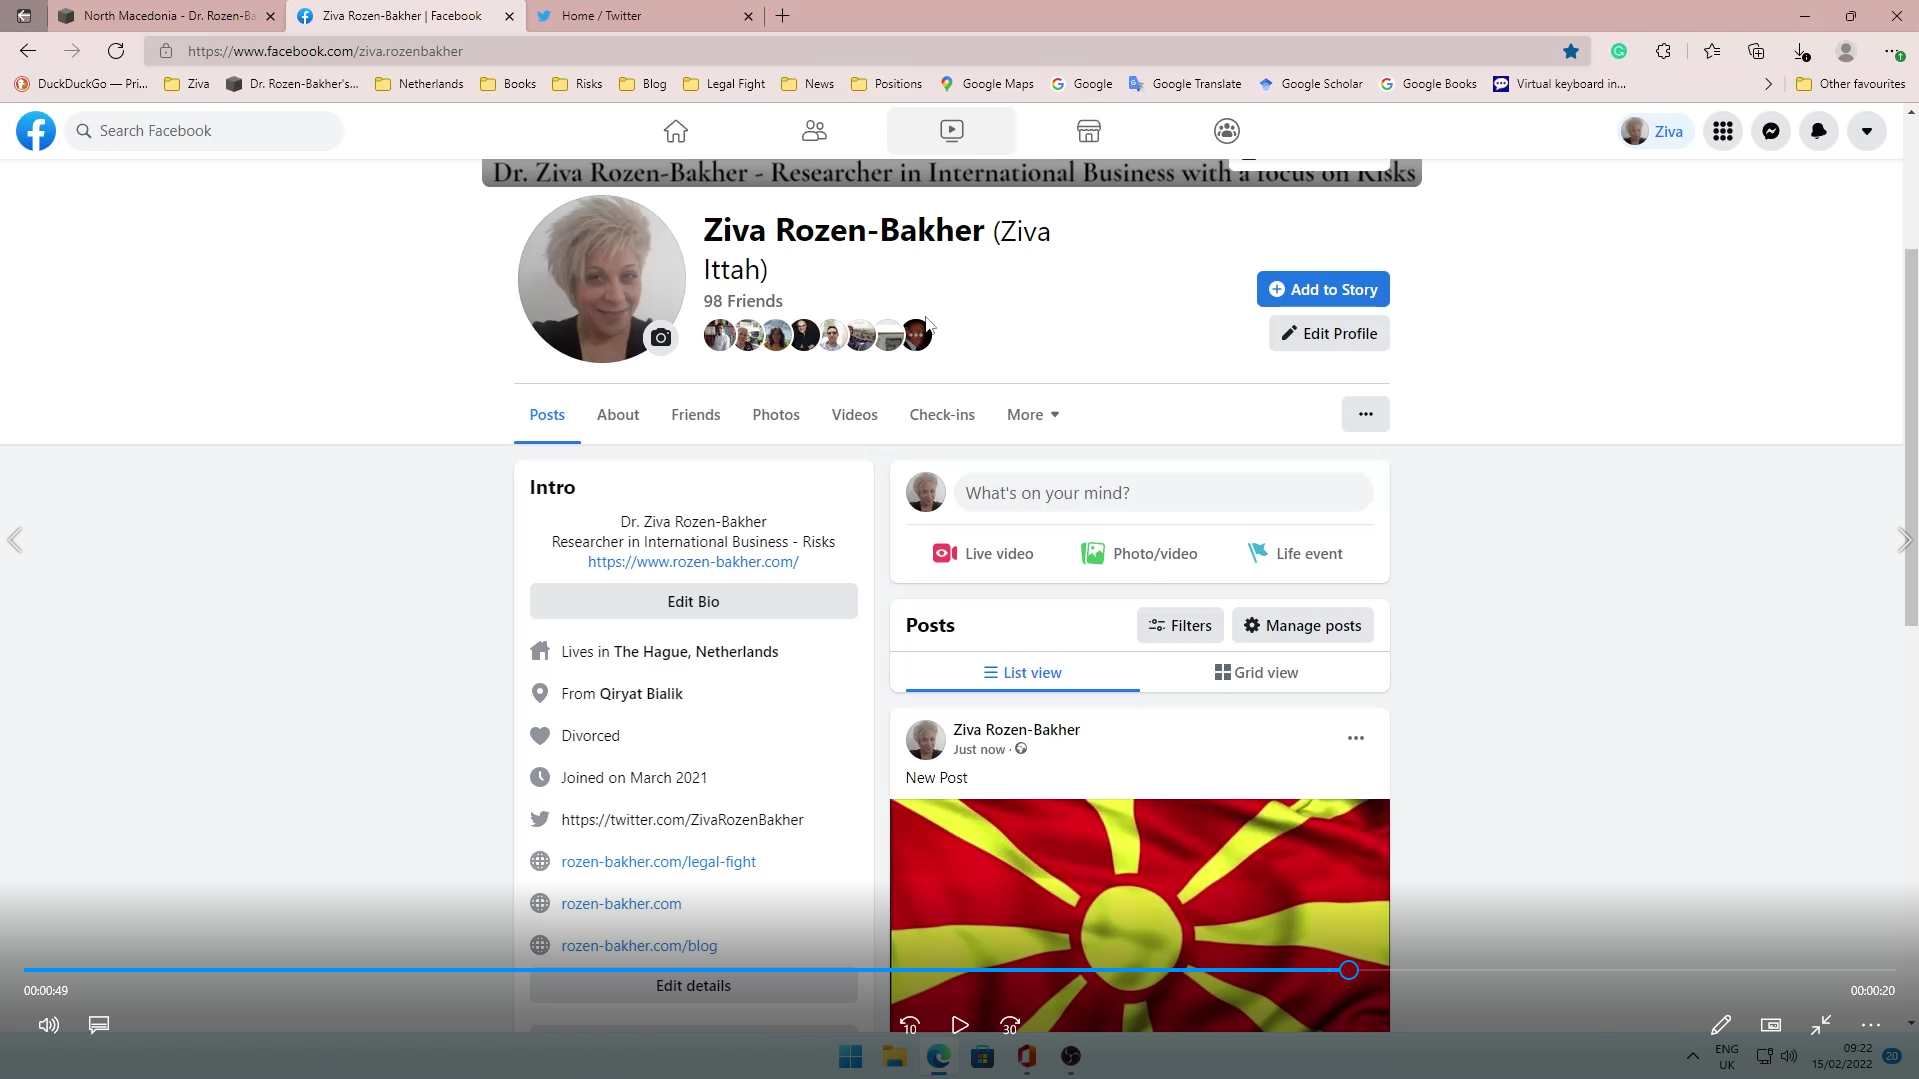Open File Explorer from taskbar

(x=895, y=1056)
